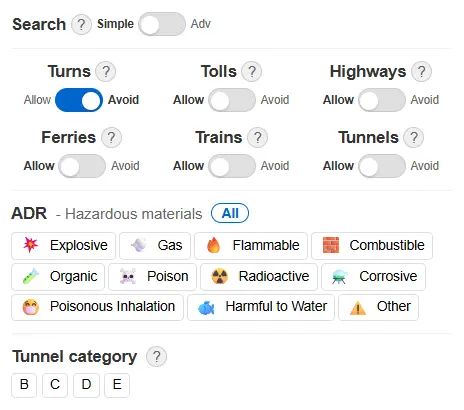The image size is (464, 410).
Task: Click the help question mark beside Turns
Action: point(106,72)
